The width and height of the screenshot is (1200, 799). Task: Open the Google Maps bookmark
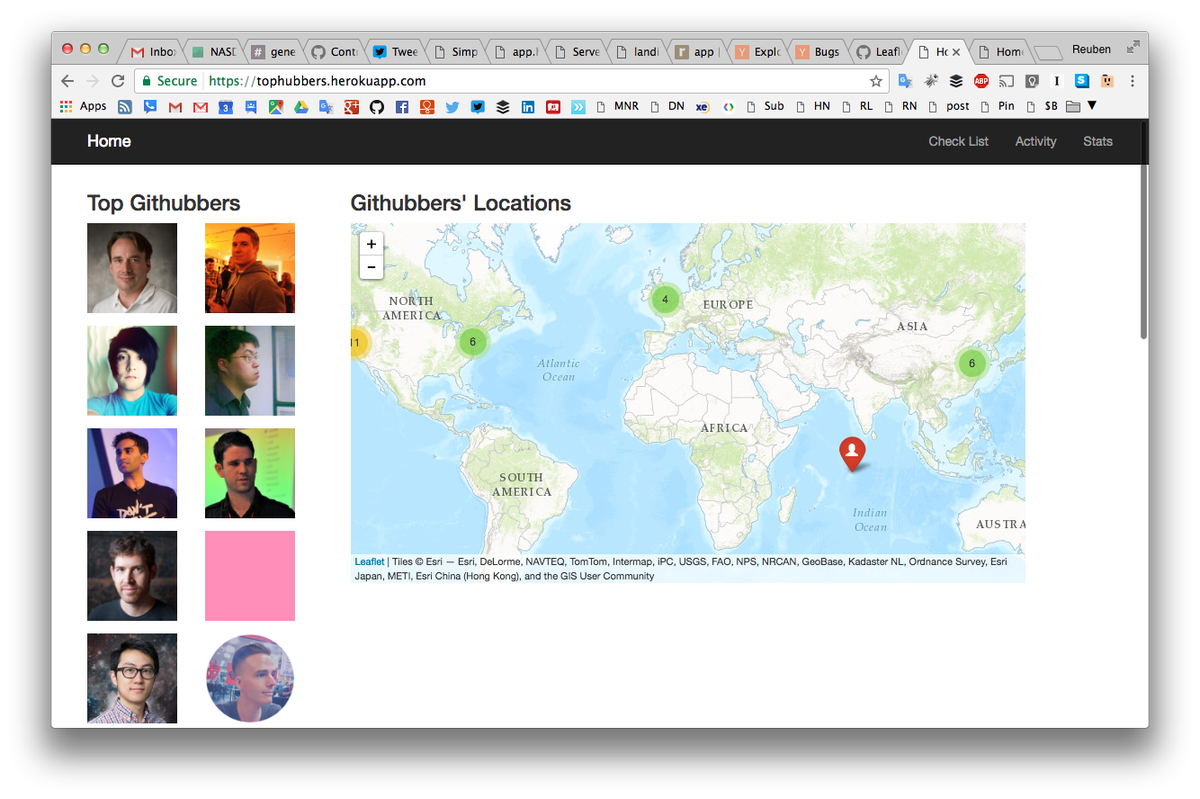click(275, 106)
